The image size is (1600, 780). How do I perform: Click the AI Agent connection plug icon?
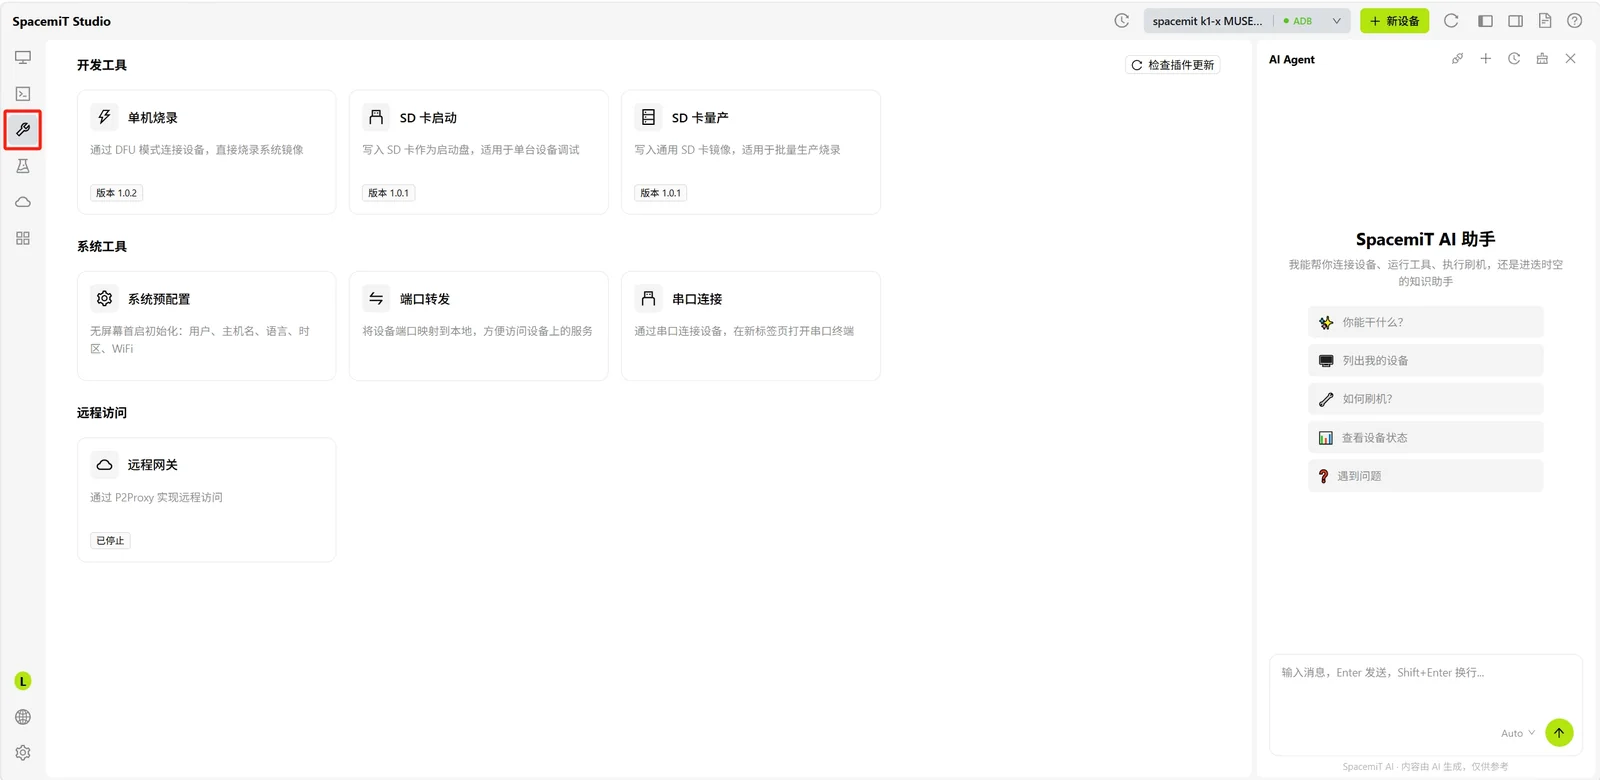1458,59
